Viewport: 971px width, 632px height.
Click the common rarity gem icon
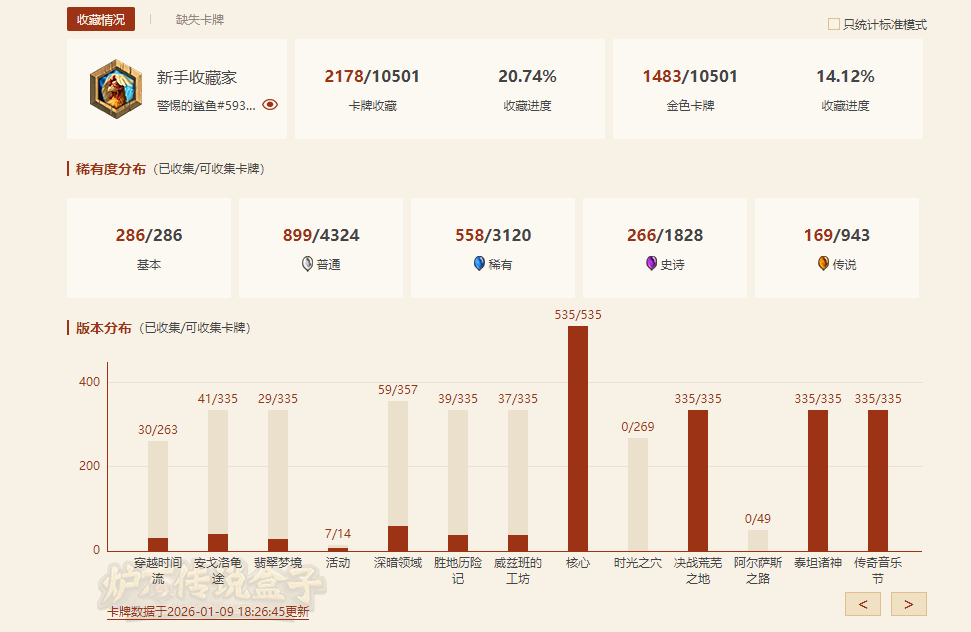[307, 265]
